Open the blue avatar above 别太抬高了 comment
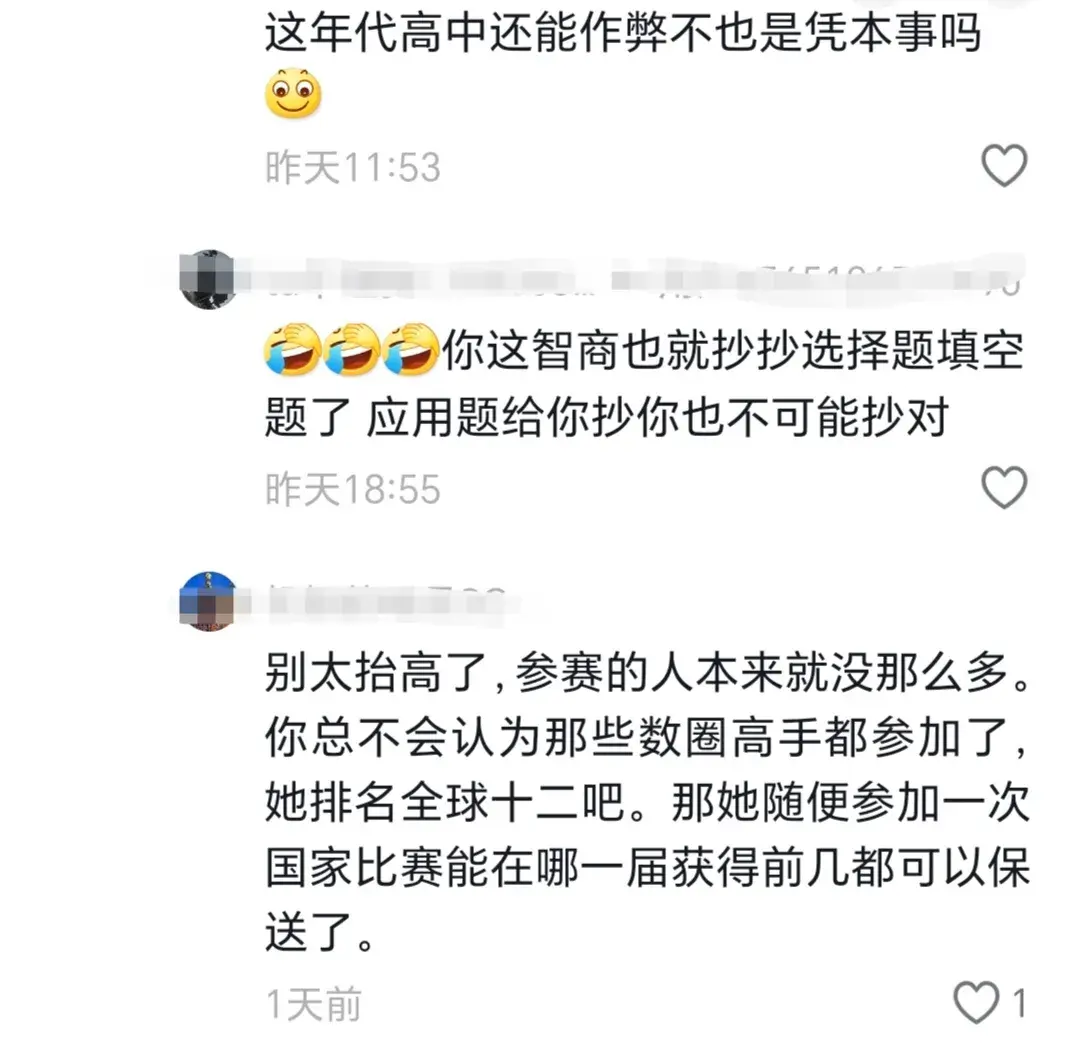The height and width of the screenshot is (1043, 1079). click(208, 601)
